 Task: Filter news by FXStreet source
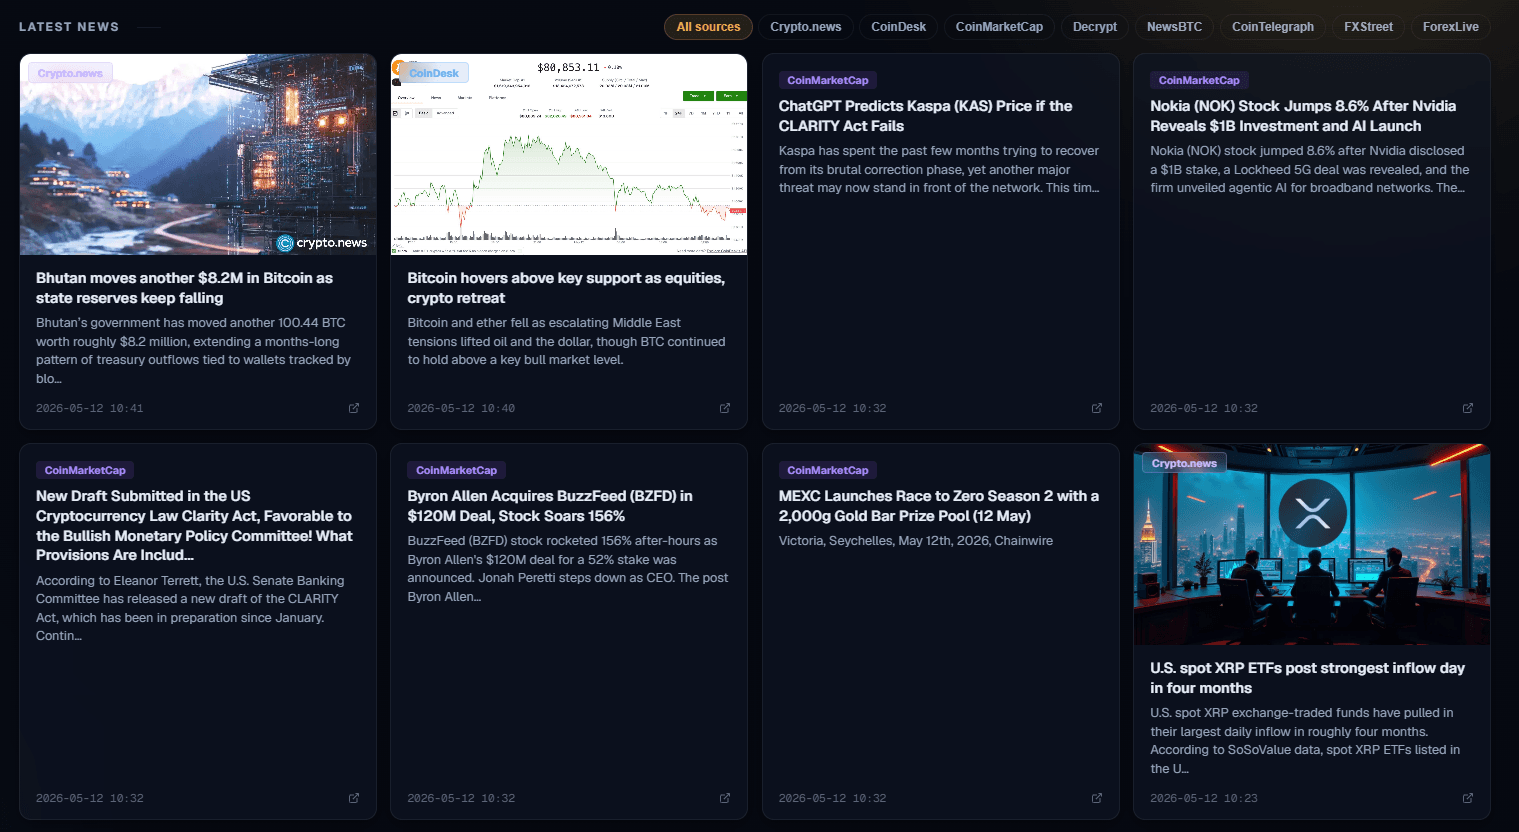1368,27
